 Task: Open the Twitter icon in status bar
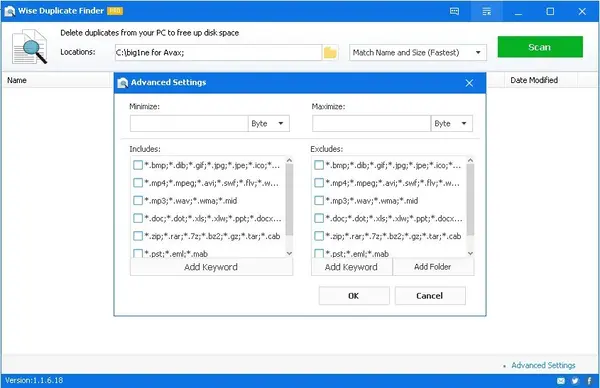point(575,381)
